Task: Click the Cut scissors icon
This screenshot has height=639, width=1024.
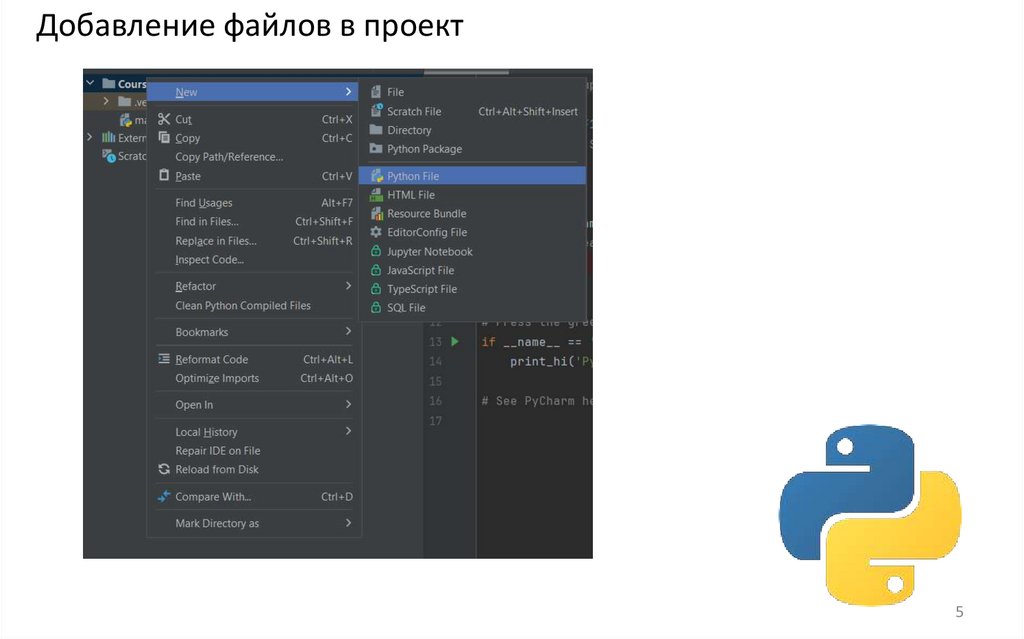Action: pyautogui.click(x=164, y=119)
